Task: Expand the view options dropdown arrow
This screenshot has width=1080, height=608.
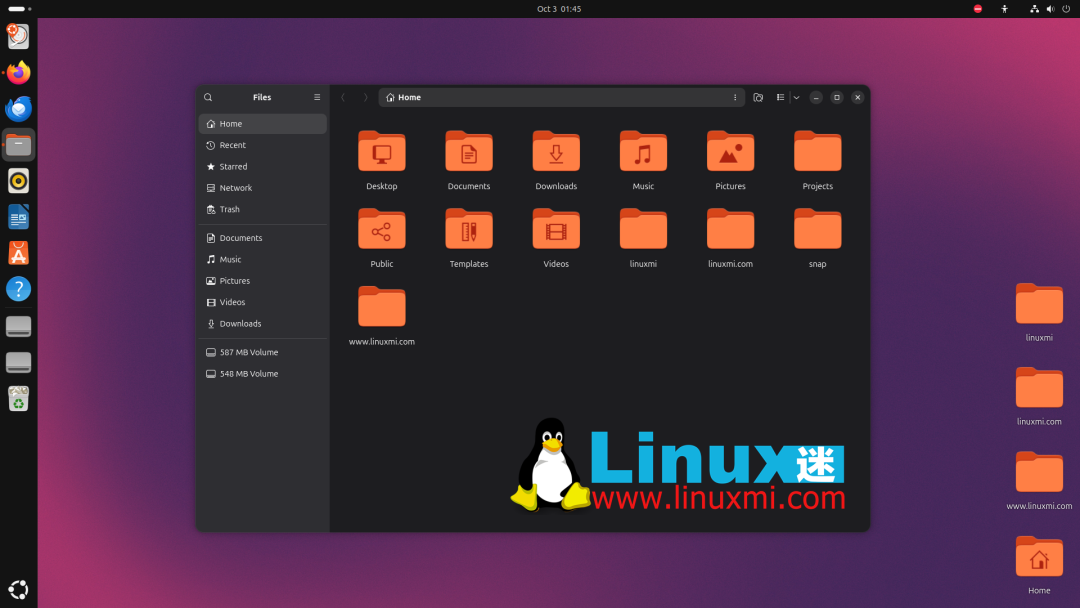Action: pos(796,97)
